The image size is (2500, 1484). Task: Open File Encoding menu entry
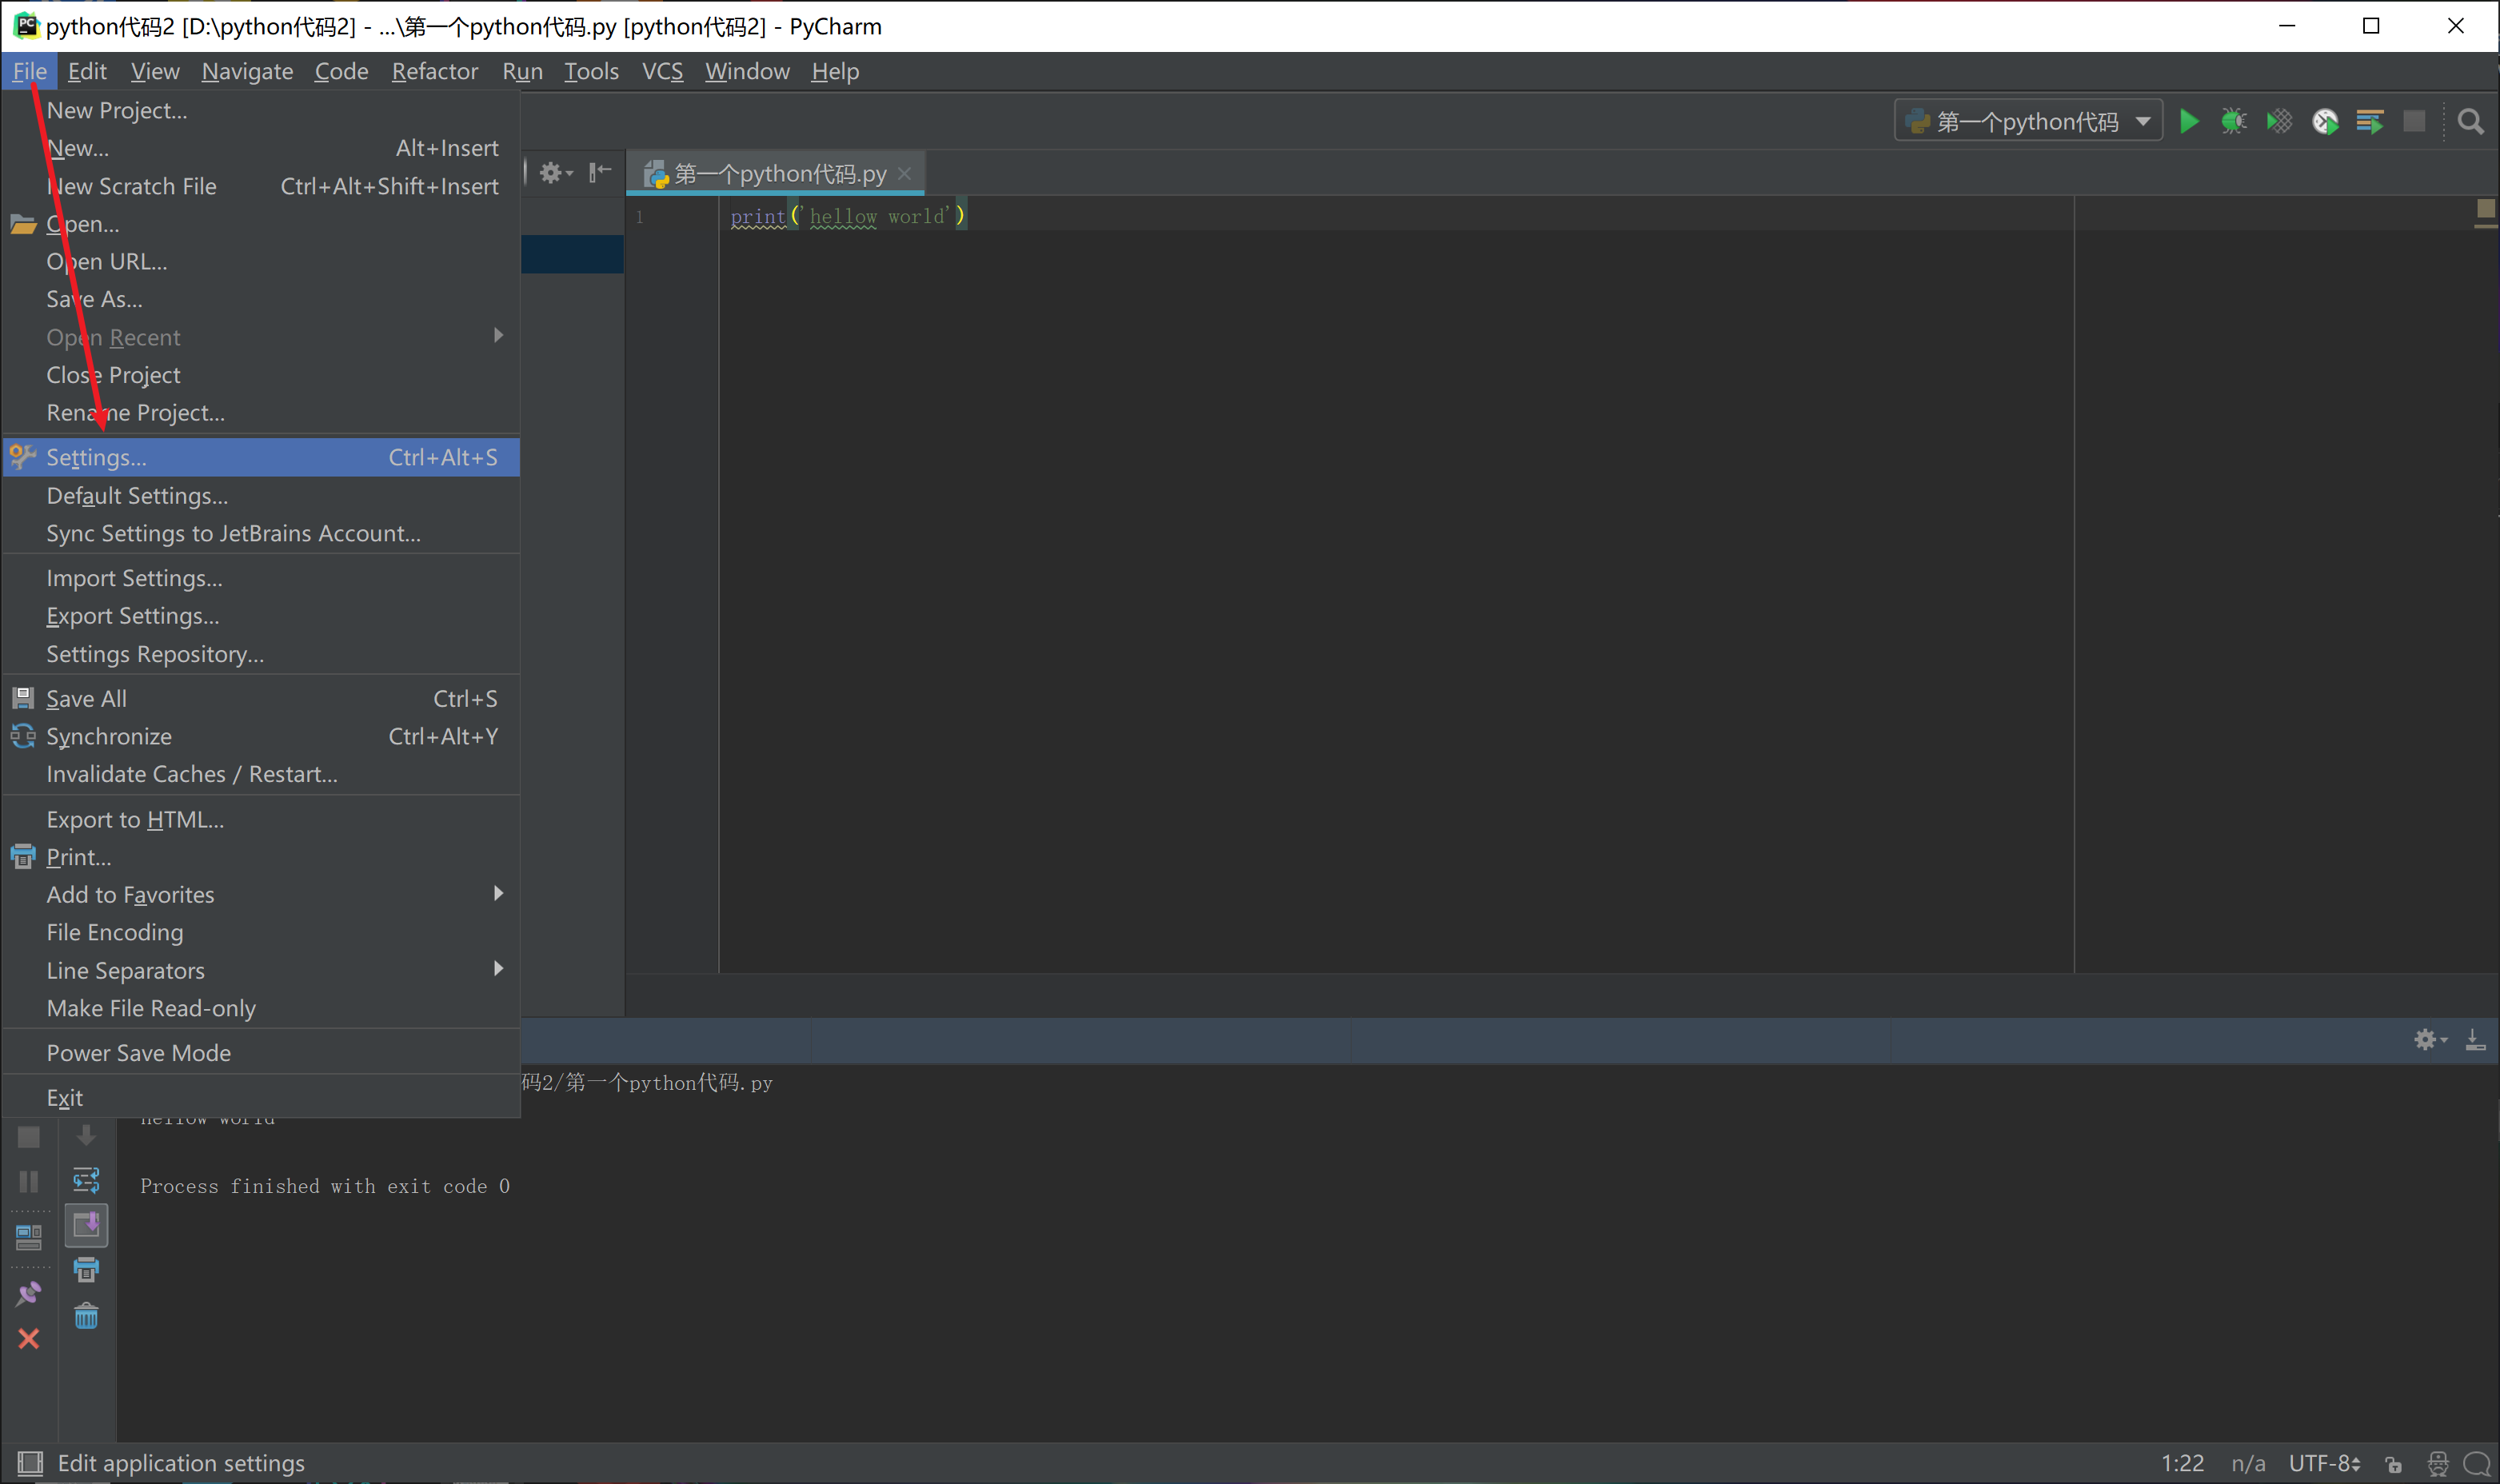click(262, 932)
